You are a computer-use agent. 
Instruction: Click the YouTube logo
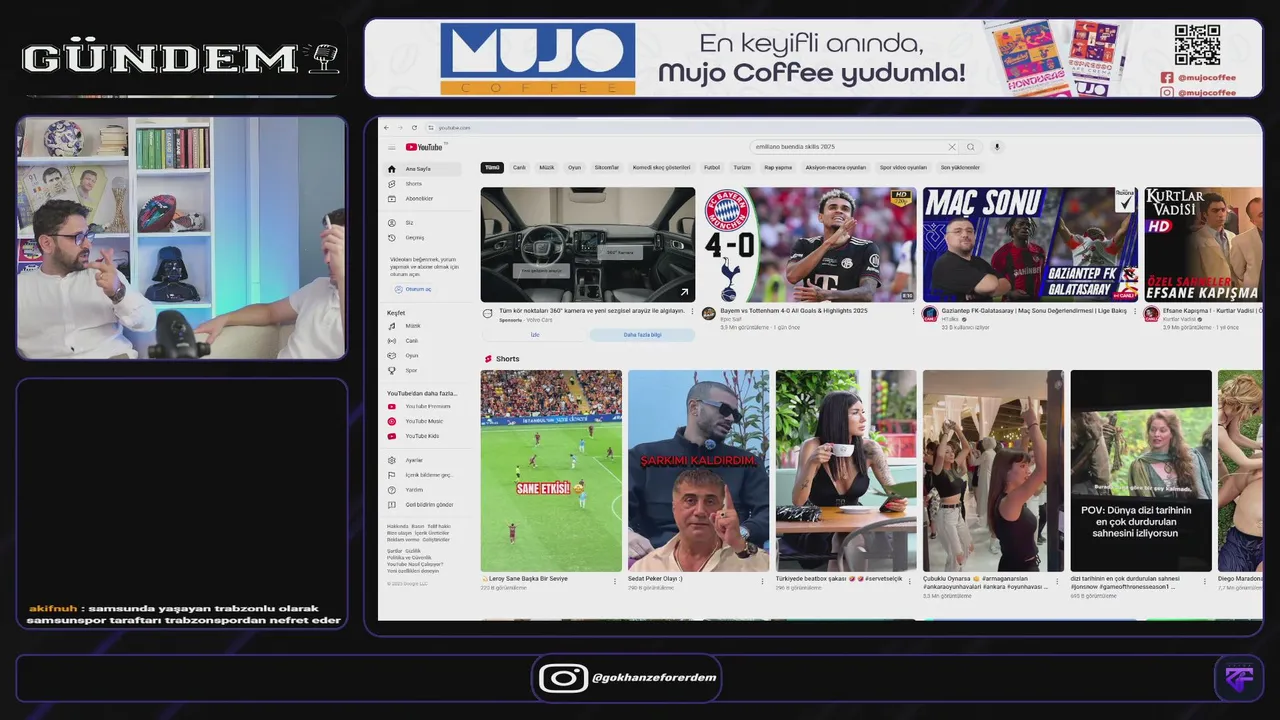pos(424,147)
